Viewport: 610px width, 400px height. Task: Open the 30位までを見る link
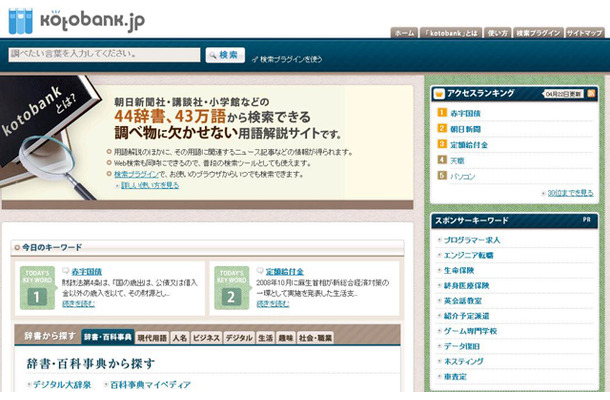[570, 193]
